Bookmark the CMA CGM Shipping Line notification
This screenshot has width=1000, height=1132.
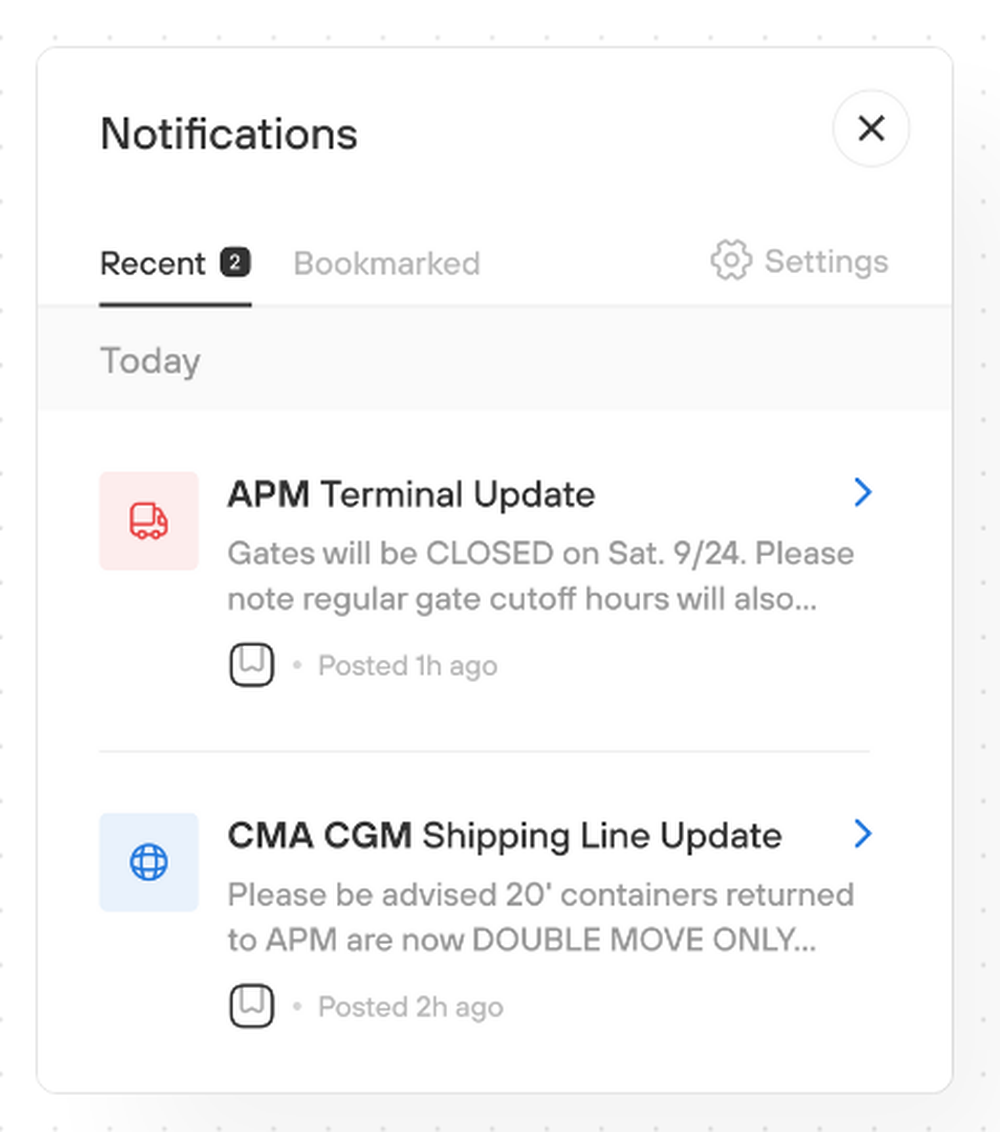coord(251,1006)
